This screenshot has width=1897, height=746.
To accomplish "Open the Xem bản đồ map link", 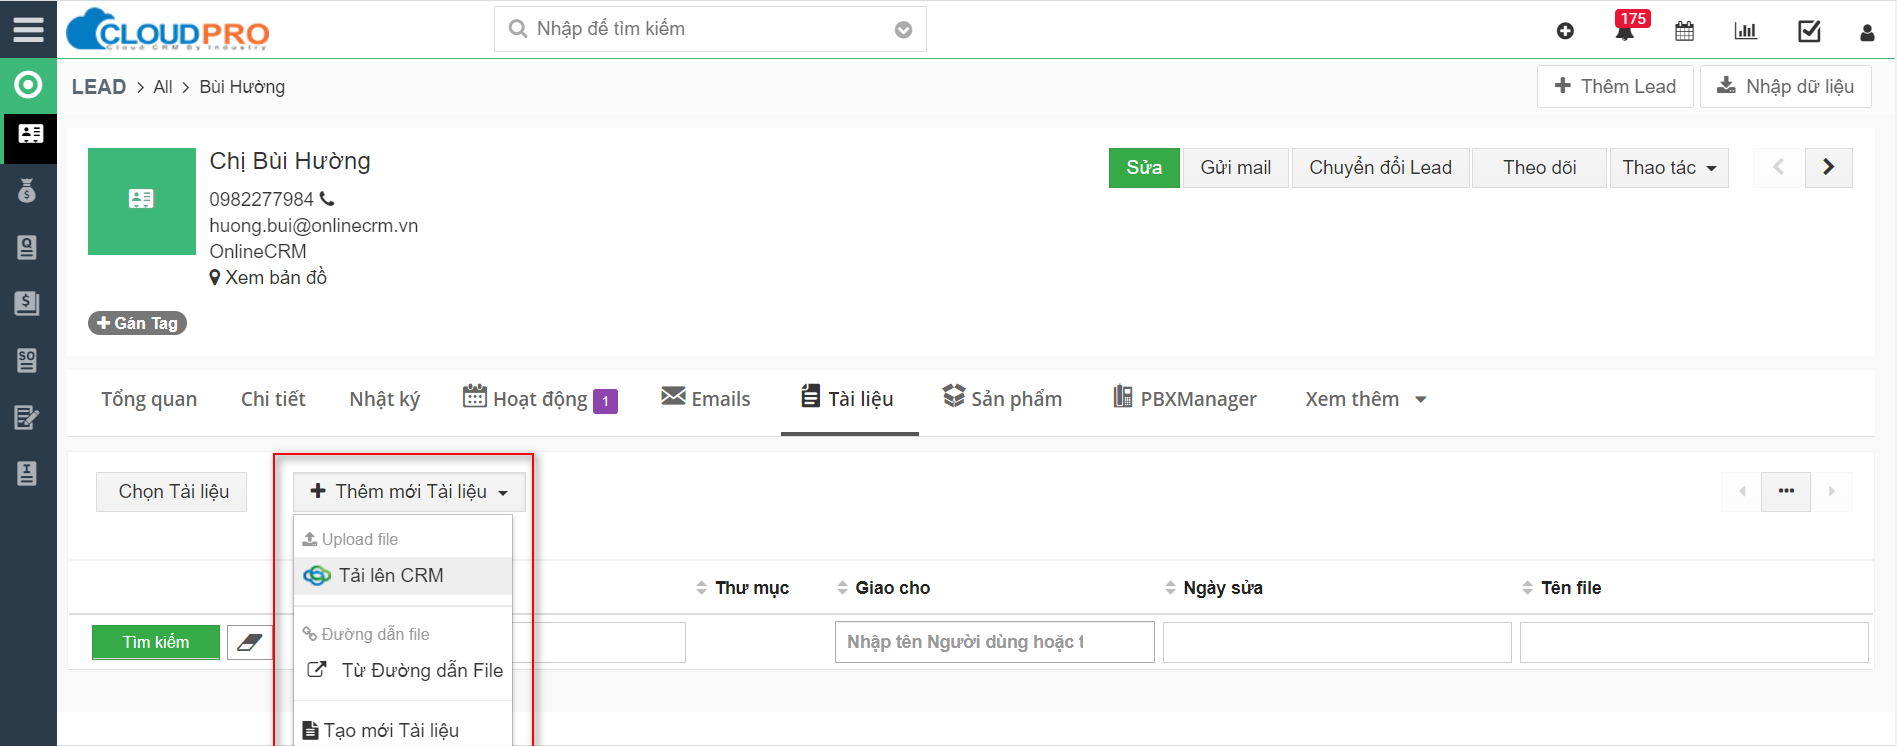I will click(x=275, y=277).
